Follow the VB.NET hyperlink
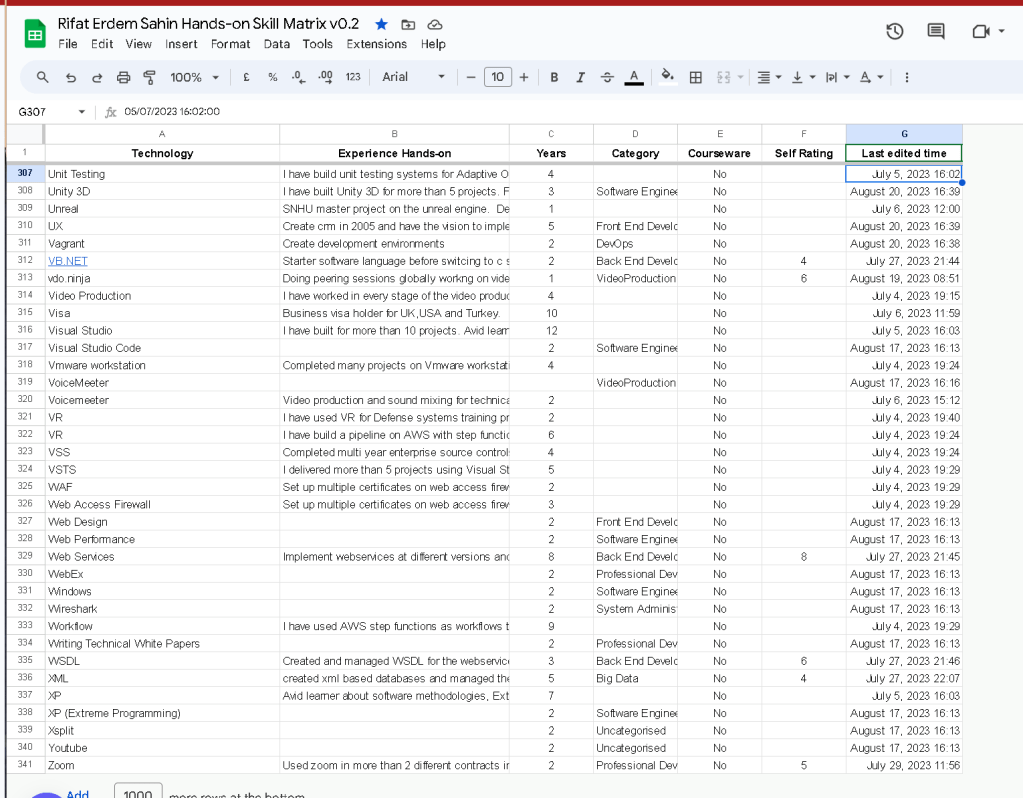The height and width of the screenshot is (798, 1023). (68, 261)
